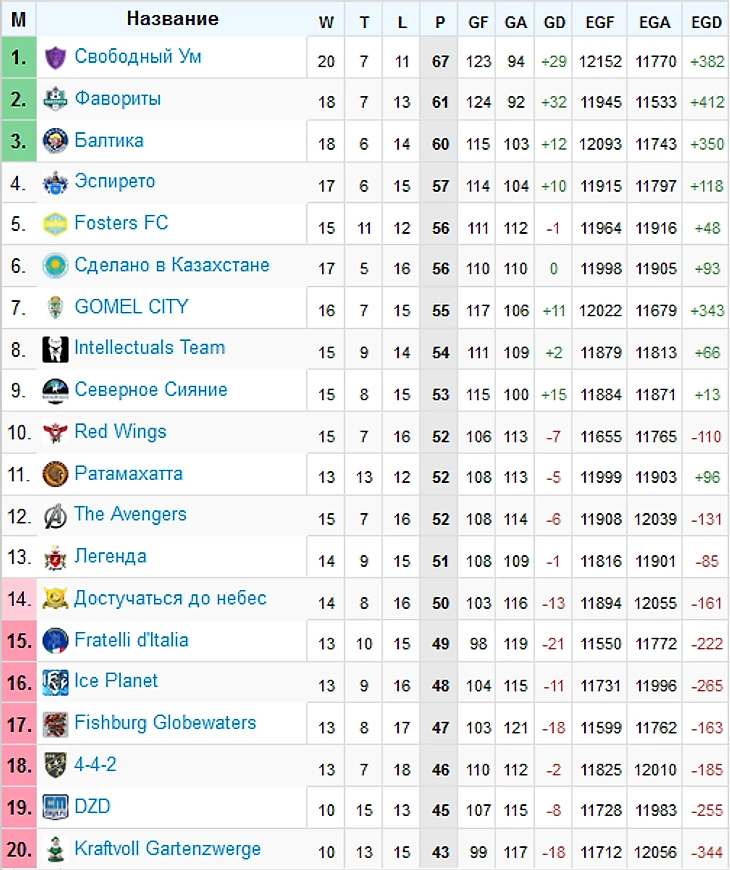This screenshot has width=730, height=870.
Task: Open the Фавориты team link
Action: (117, 99)
